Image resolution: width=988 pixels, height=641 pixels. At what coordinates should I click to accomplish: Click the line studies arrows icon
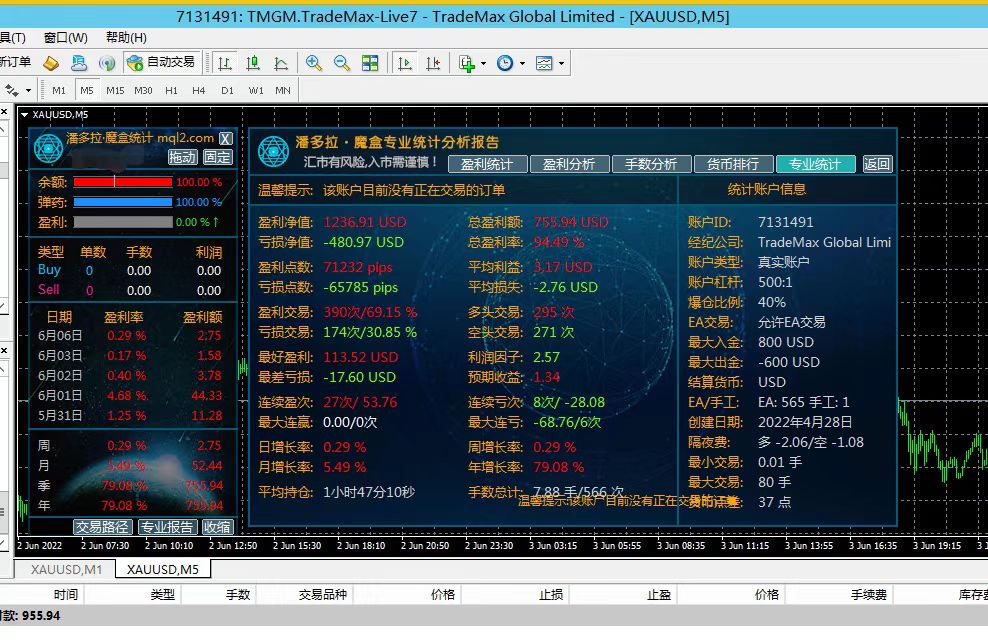click(x=11, y=90)
